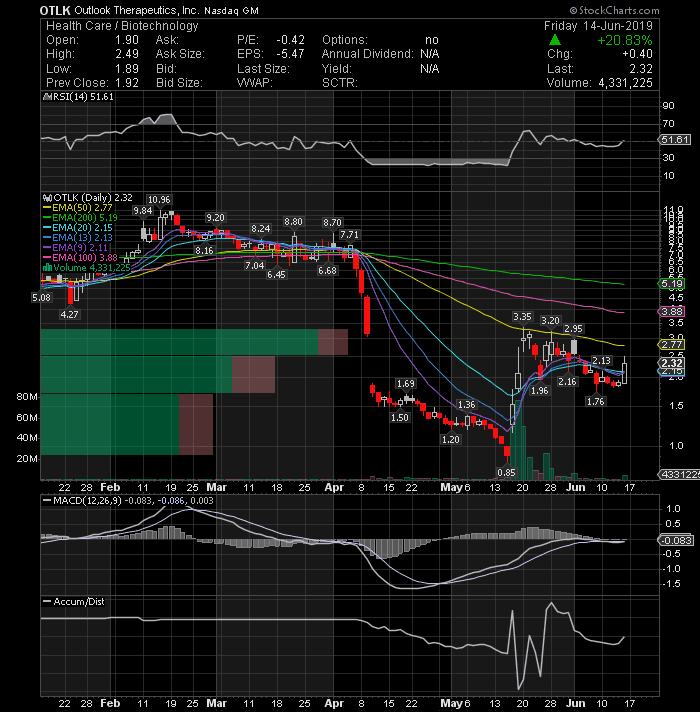The image size is (700, 712).
Task: Click the 1.69 price annotation
Action: point(405,384)
